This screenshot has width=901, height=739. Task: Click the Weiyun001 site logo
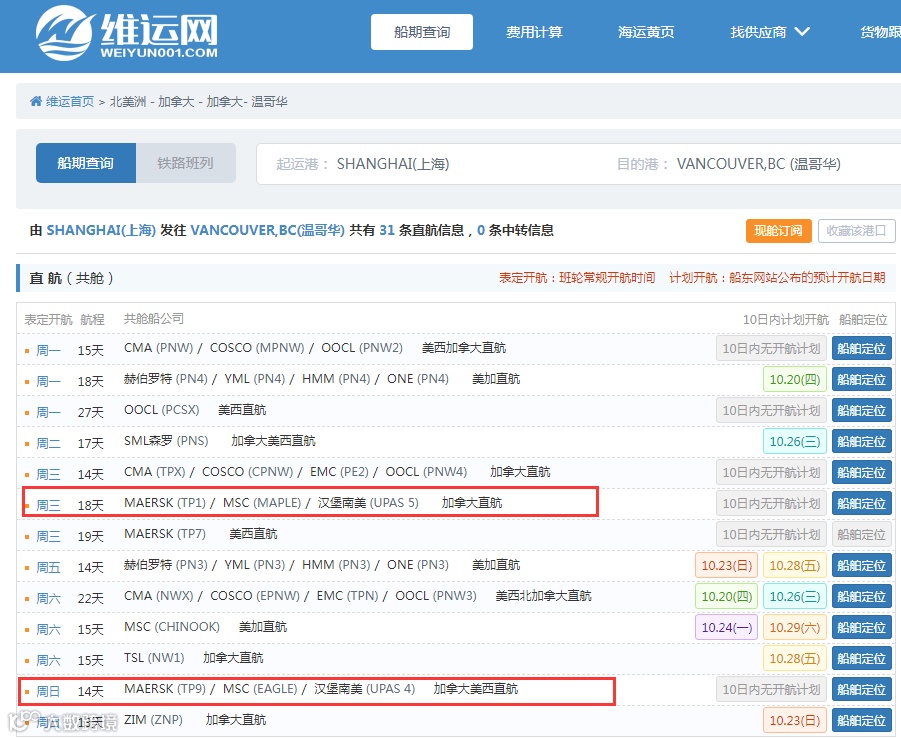127,33
